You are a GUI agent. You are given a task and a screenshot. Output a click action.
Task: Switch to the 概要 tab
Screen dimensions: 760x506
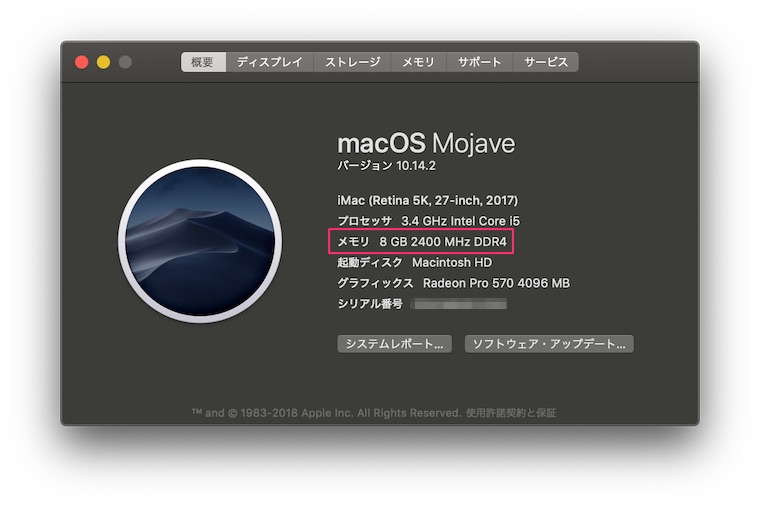(x=203, y=62)
